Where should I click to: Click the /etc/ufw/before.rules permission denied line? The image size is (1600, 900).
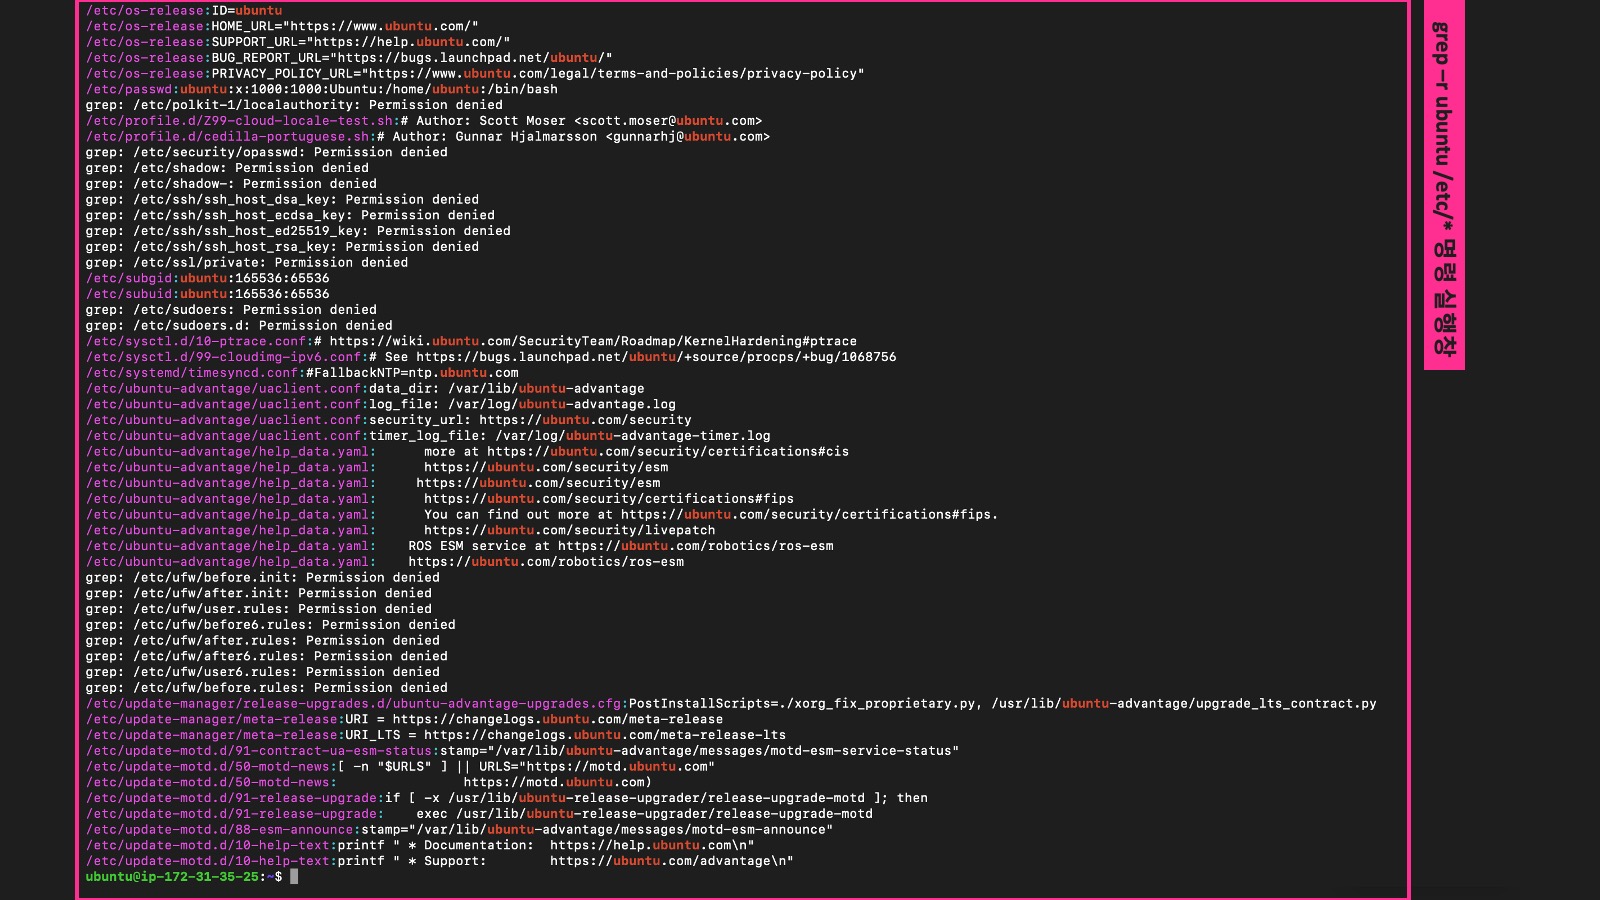(267, 688)
